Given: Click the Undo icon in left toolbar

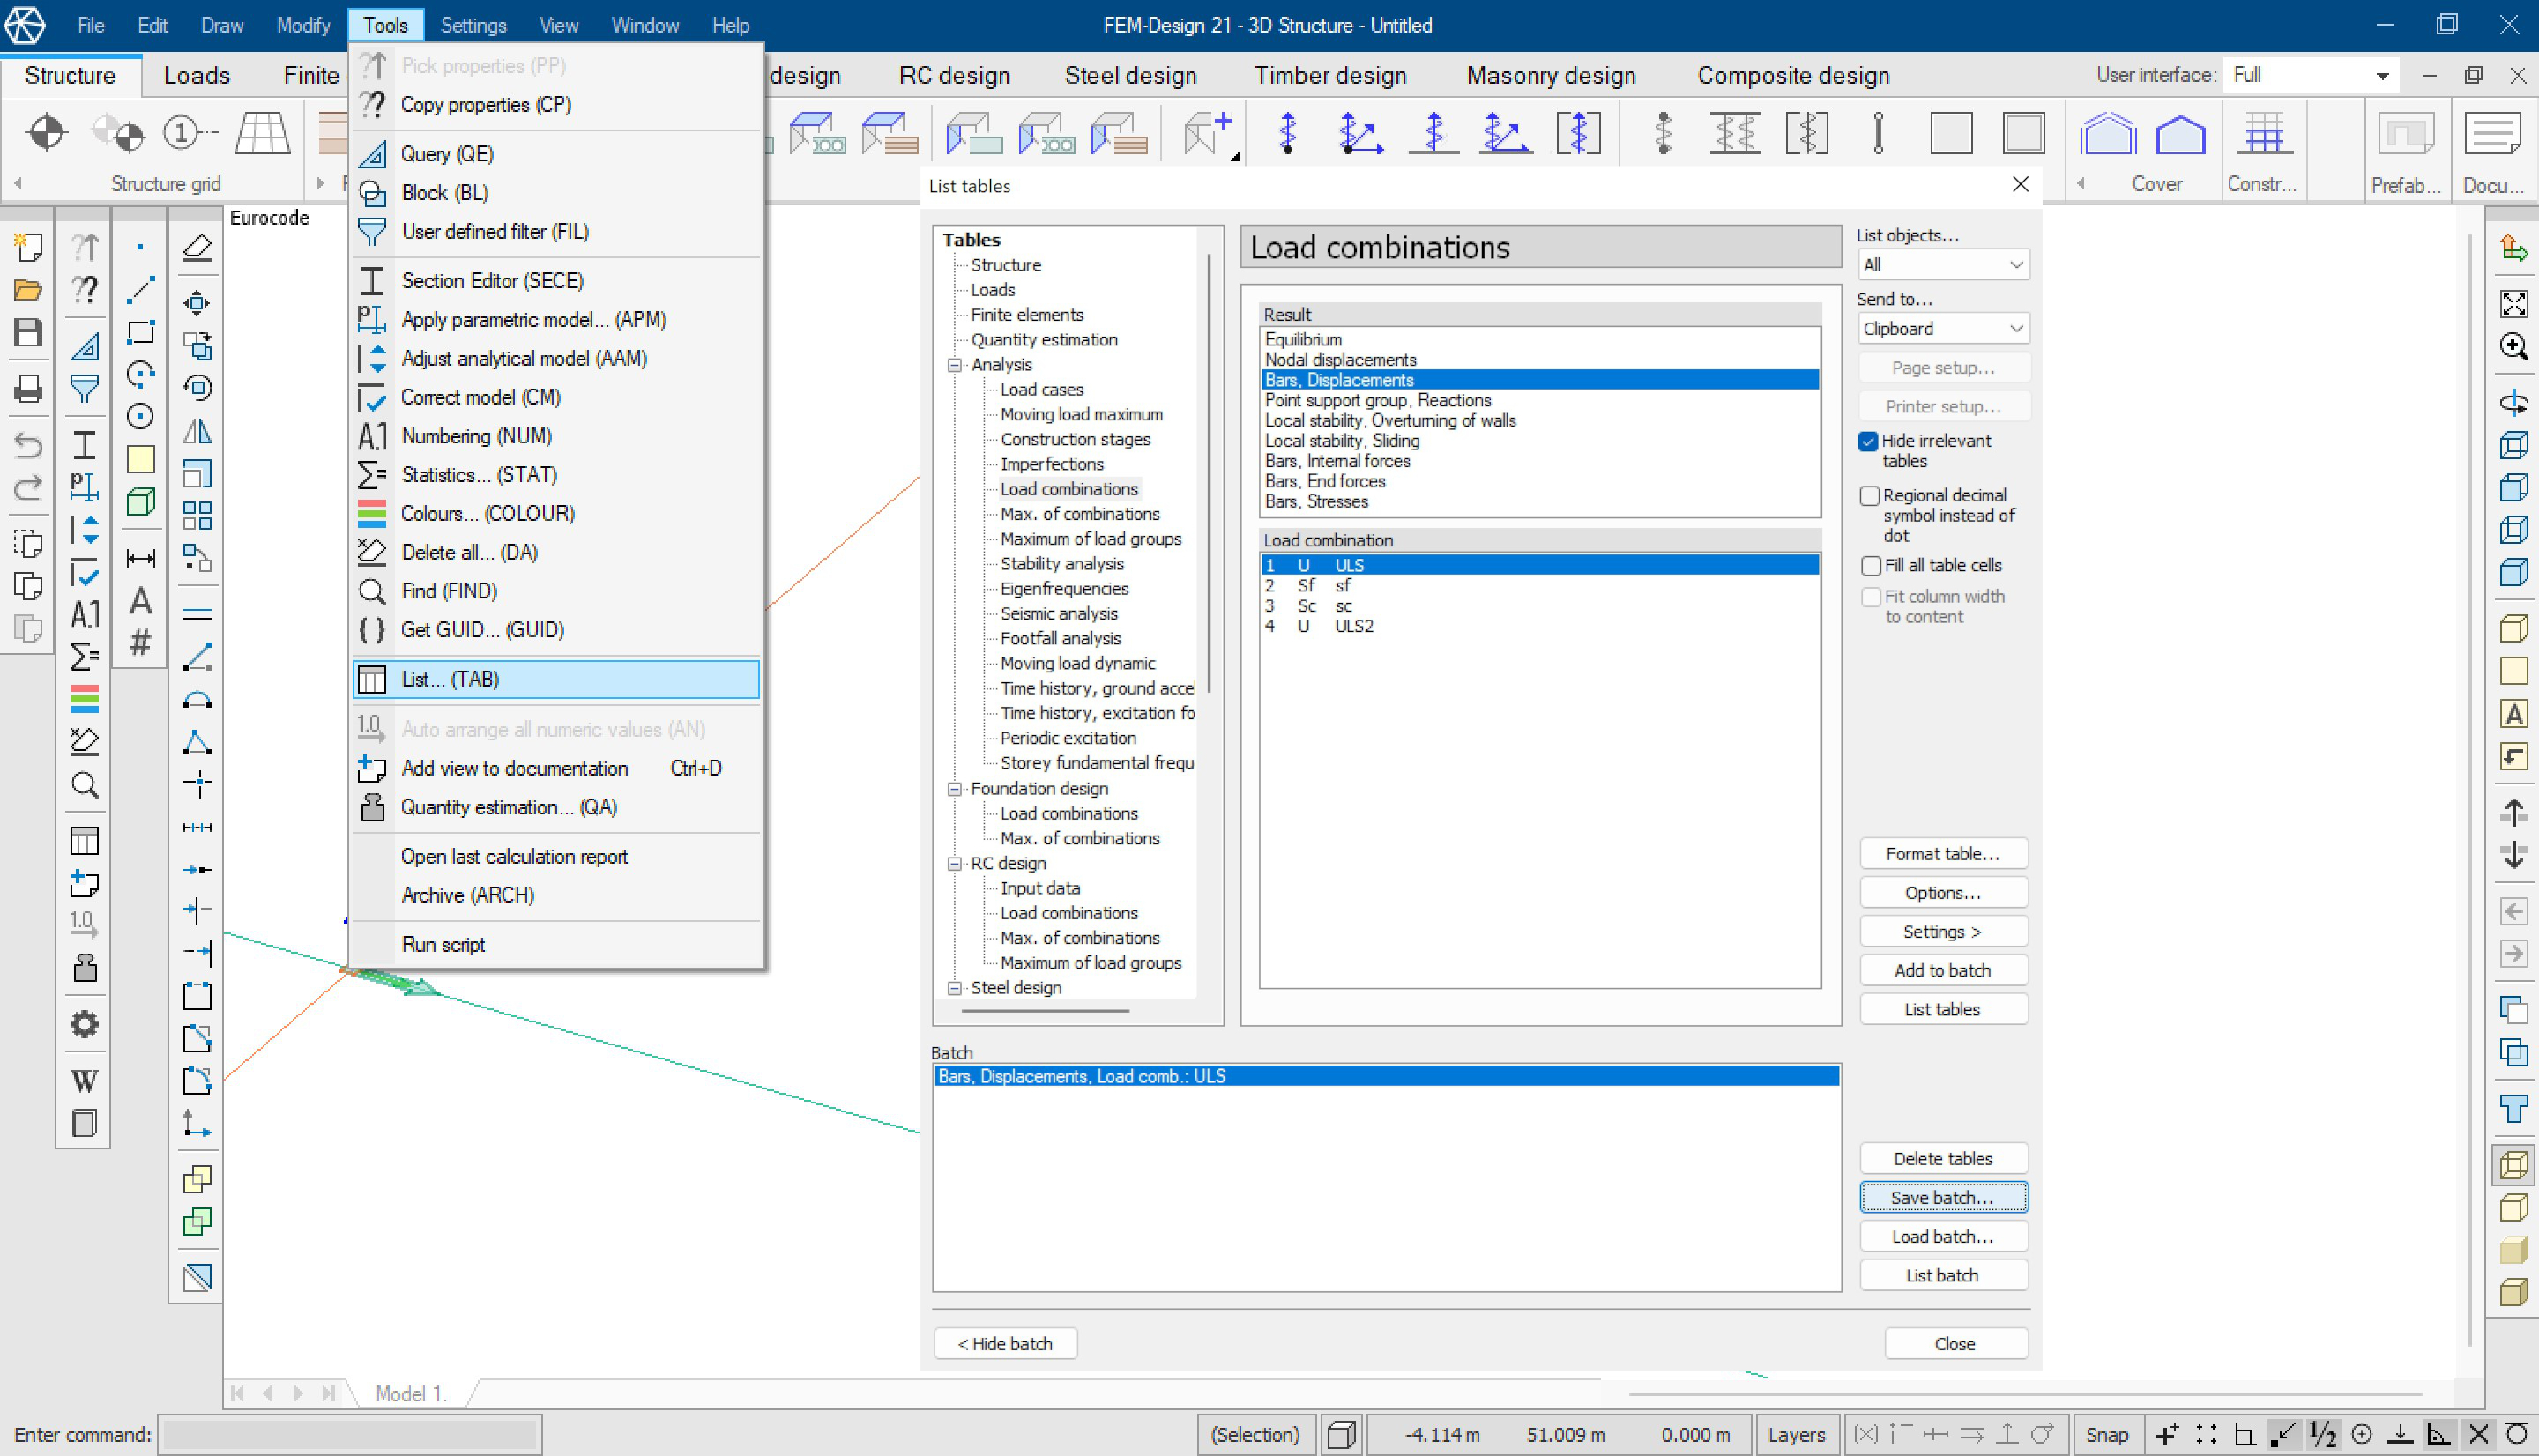Looking at the screenshot, I should (x=28, y=445).
